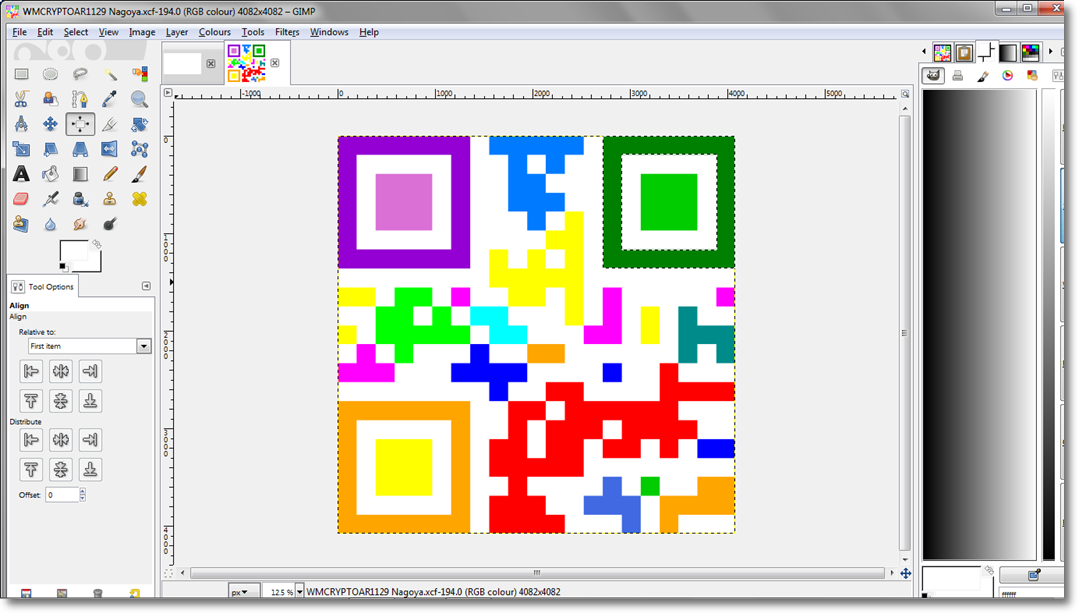Open the px unit dropdown in status bar

(243, 592)
